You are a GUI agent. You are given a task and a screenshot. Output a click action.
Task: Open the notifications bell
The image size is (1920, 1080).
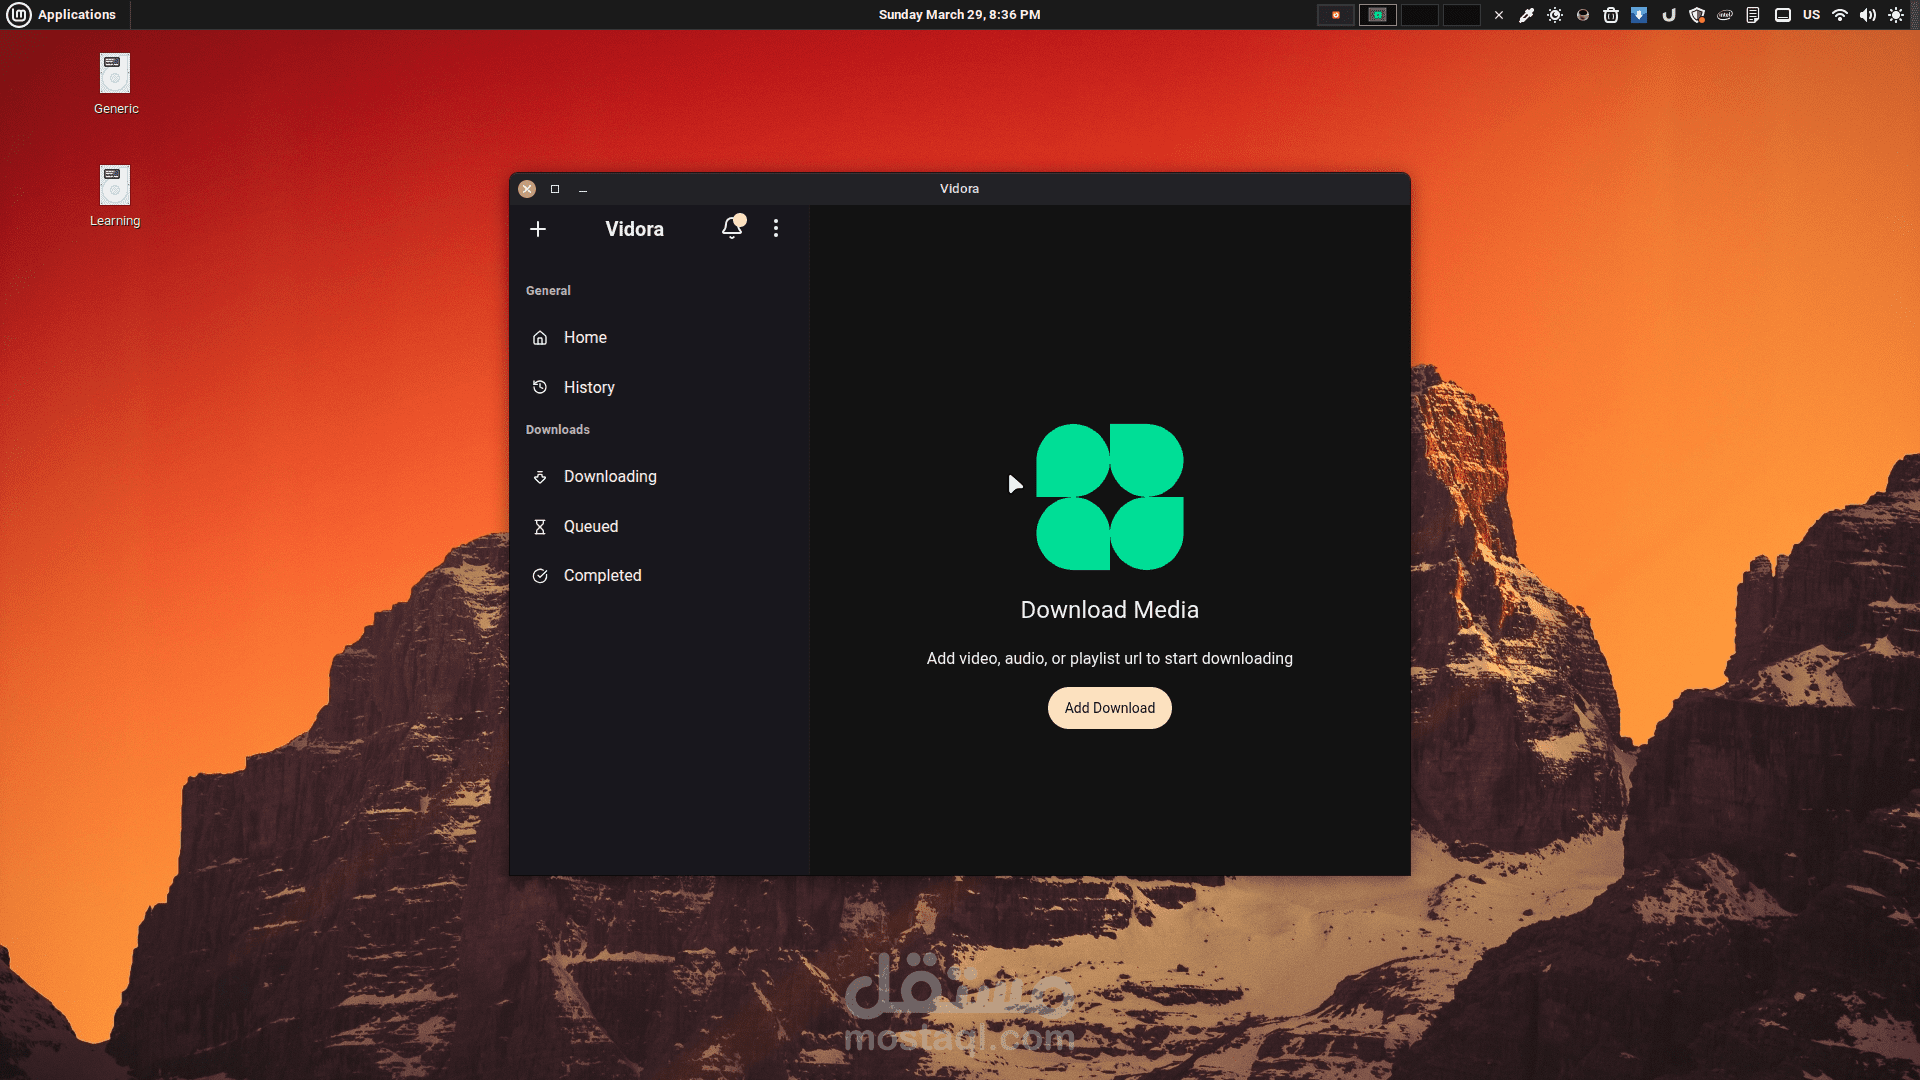tap(732, 228)
